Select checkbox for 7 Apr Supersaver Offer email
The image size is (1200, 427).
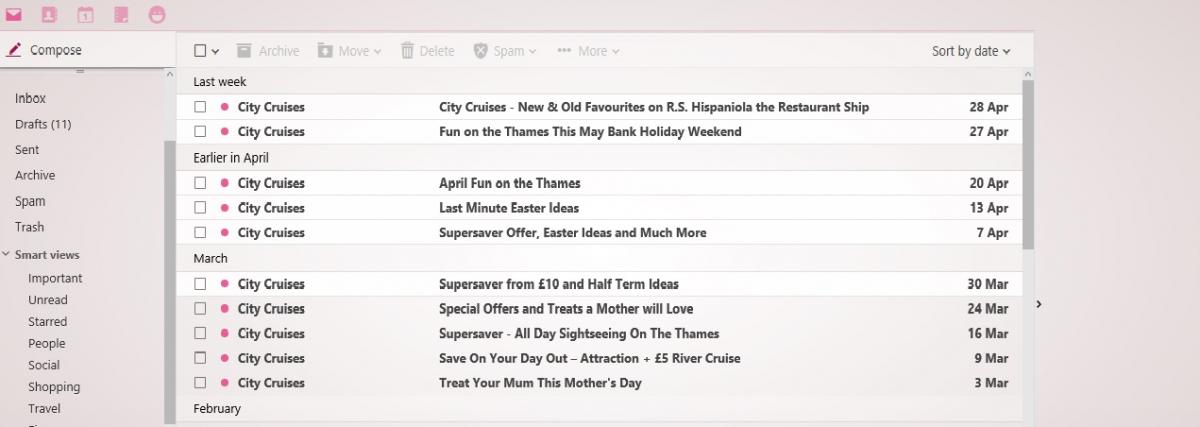tap(200, 232)
